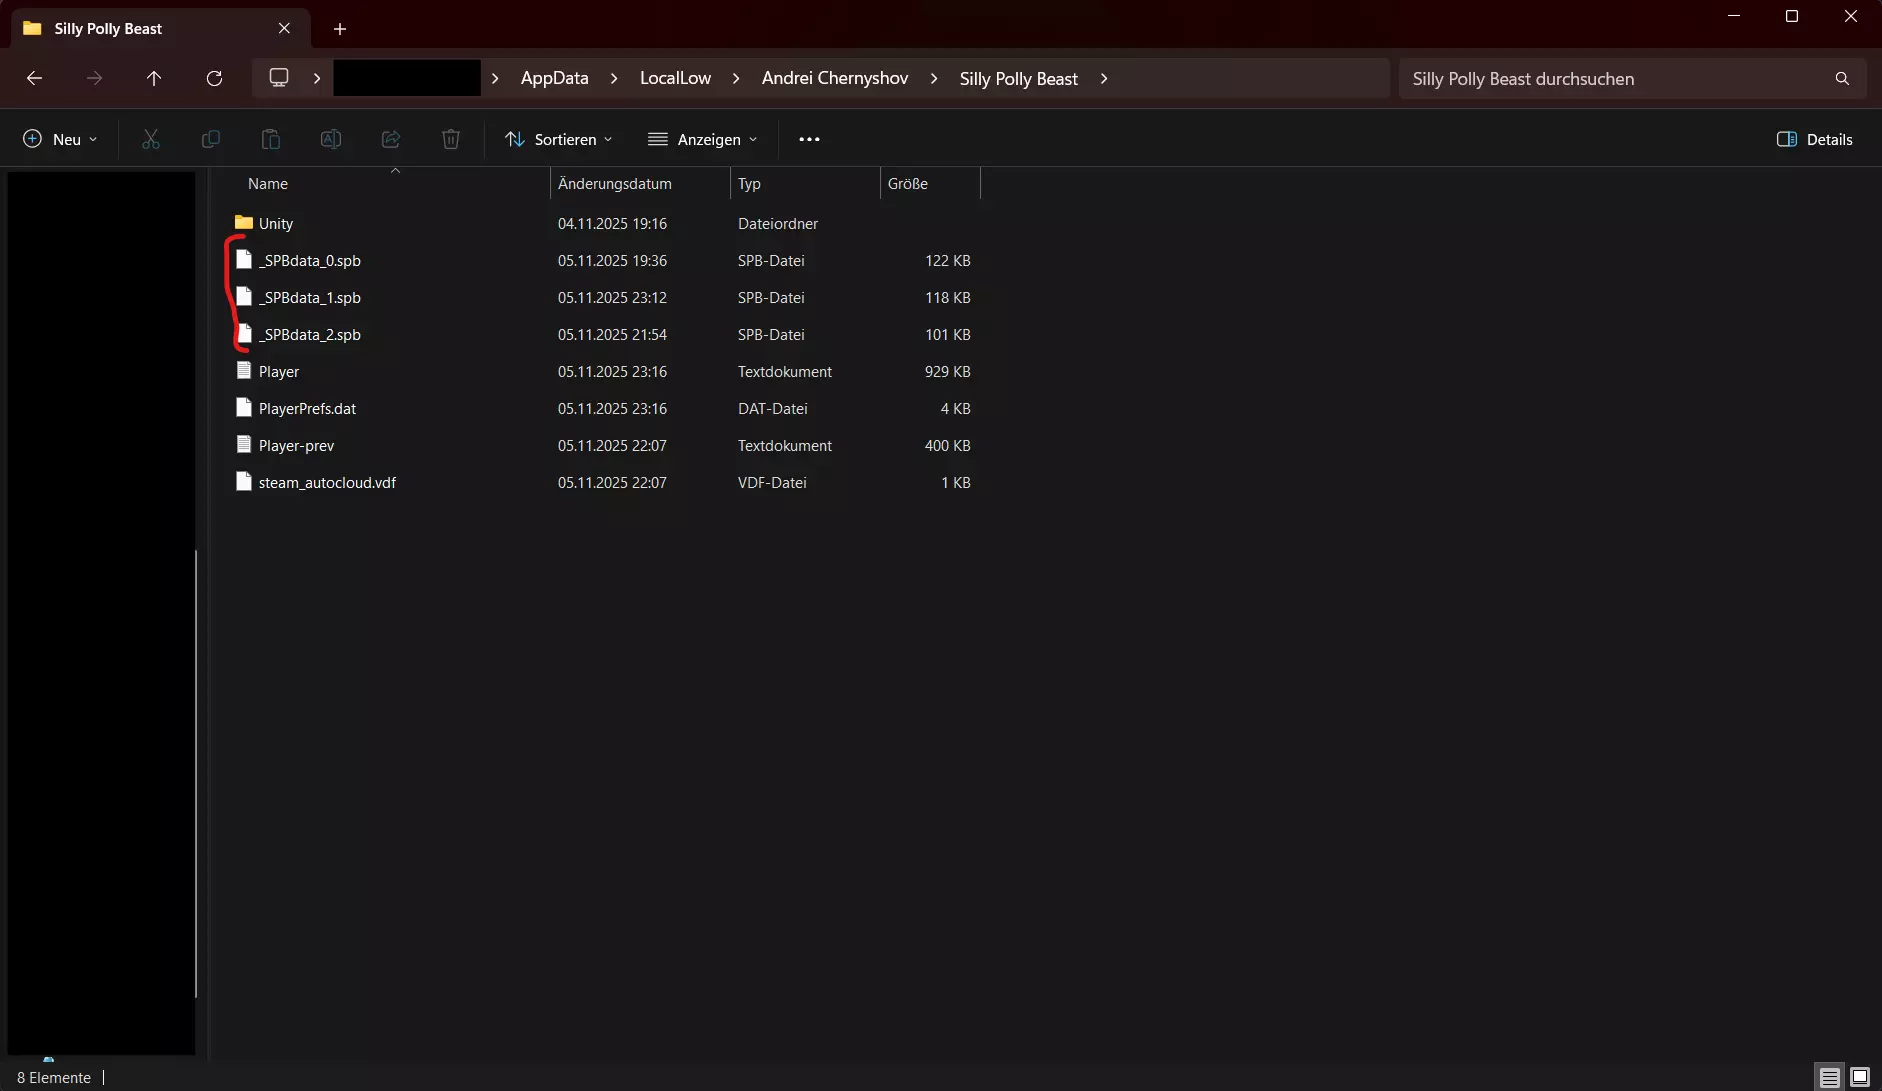Viewport: 1882px width, 1091px height.
Task: Click the Share icon in toolbar
Action: pyautogui.click(x=391, y=139)
